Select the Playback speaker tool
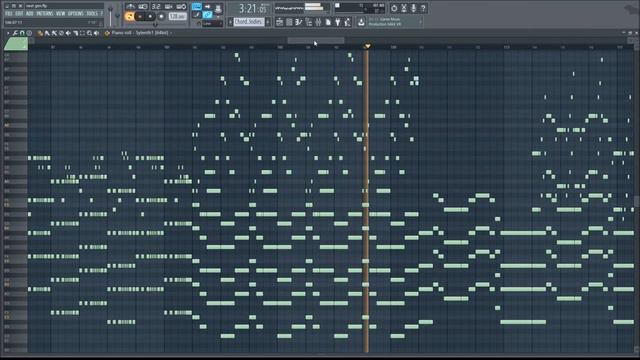 (96, 33)
